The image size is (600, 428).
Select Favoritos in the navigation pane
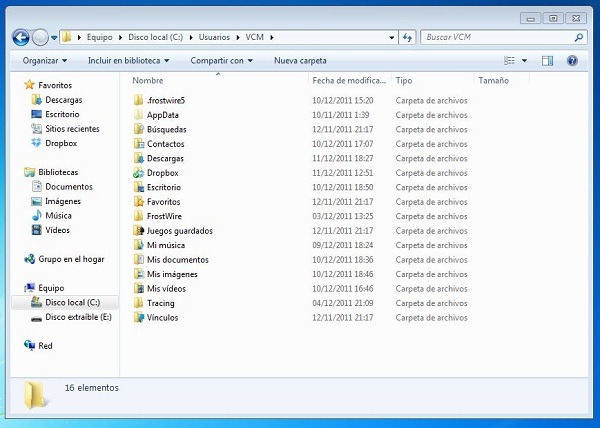55,85
